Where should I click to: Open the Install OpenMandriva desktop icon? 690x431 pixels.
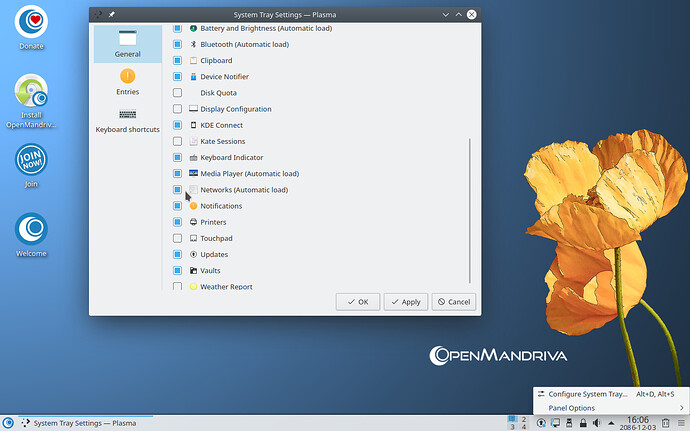click(x=31, y=101)
